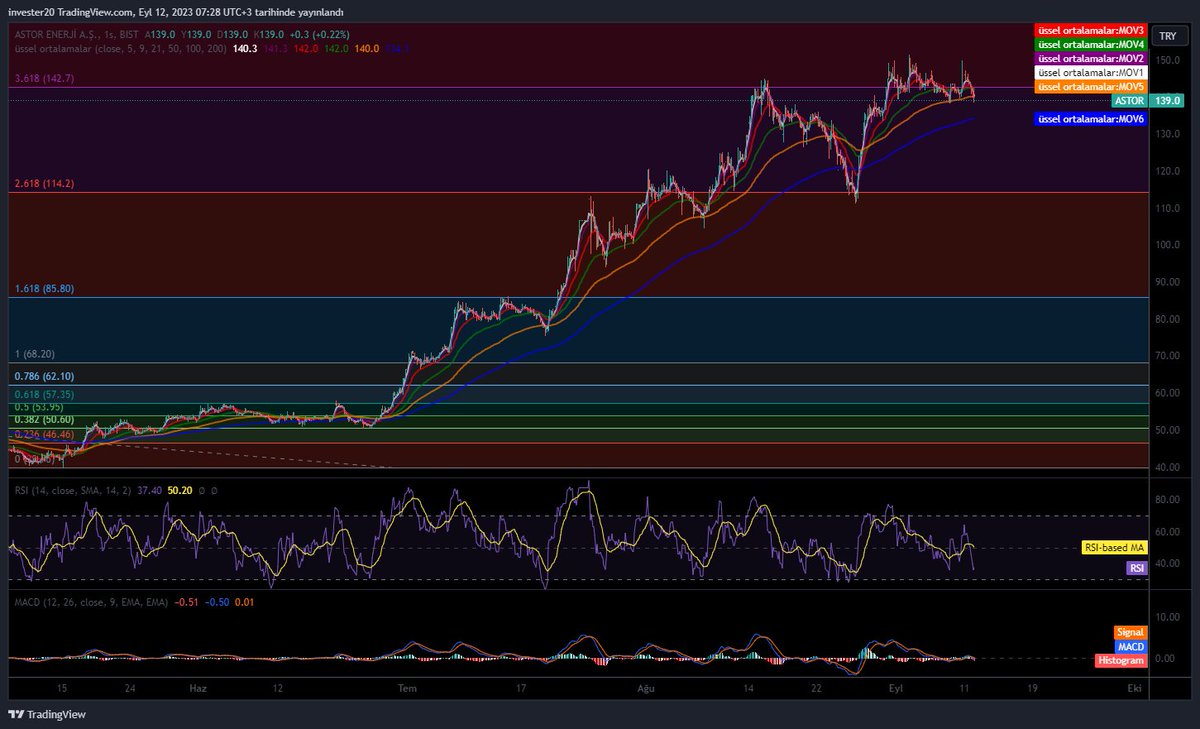
Task: Click the RSI value 37.40 in legend
Action: [151, 491]
